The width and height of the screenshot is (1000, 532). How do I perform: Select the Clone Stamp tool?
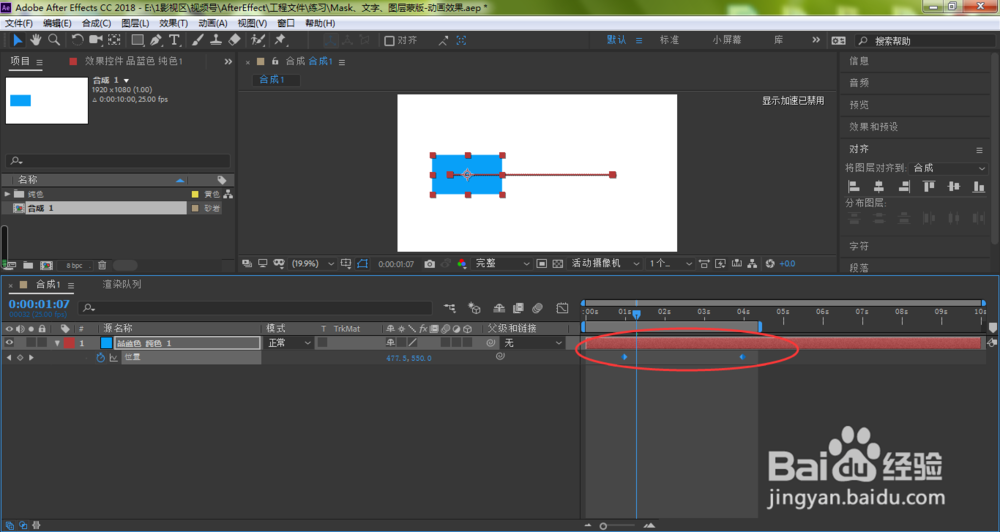tap(216, 40)
